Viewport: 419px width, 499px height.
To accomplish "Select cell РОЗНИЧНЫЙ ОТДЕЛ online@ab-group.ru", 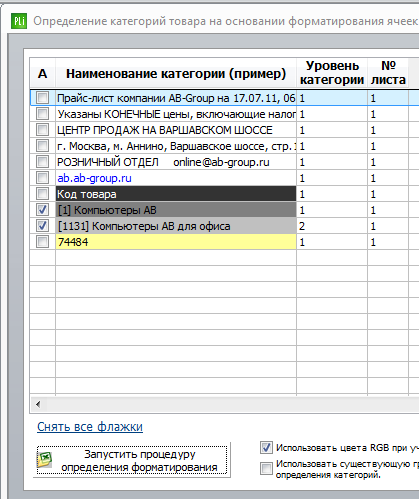I will pos(176,162).
